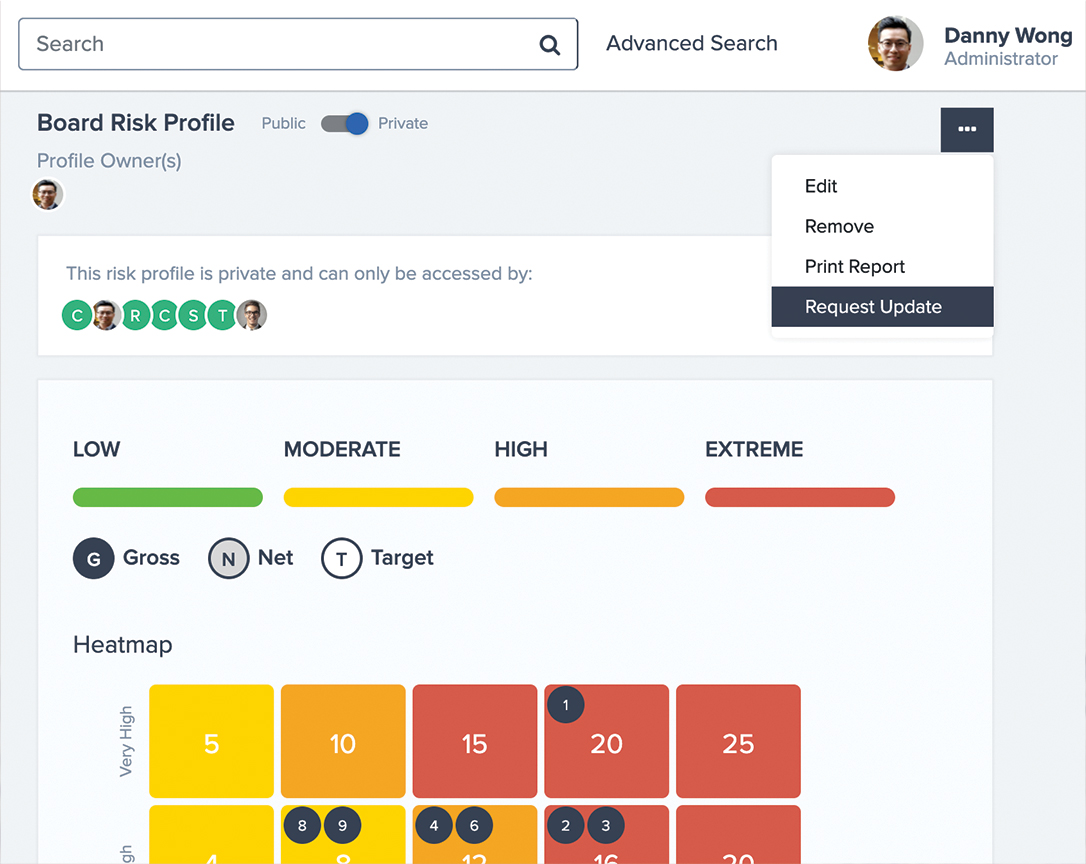Click the green LOW legend bar
The width and height of the screenshot is (1086, 864).
[168, 497]
